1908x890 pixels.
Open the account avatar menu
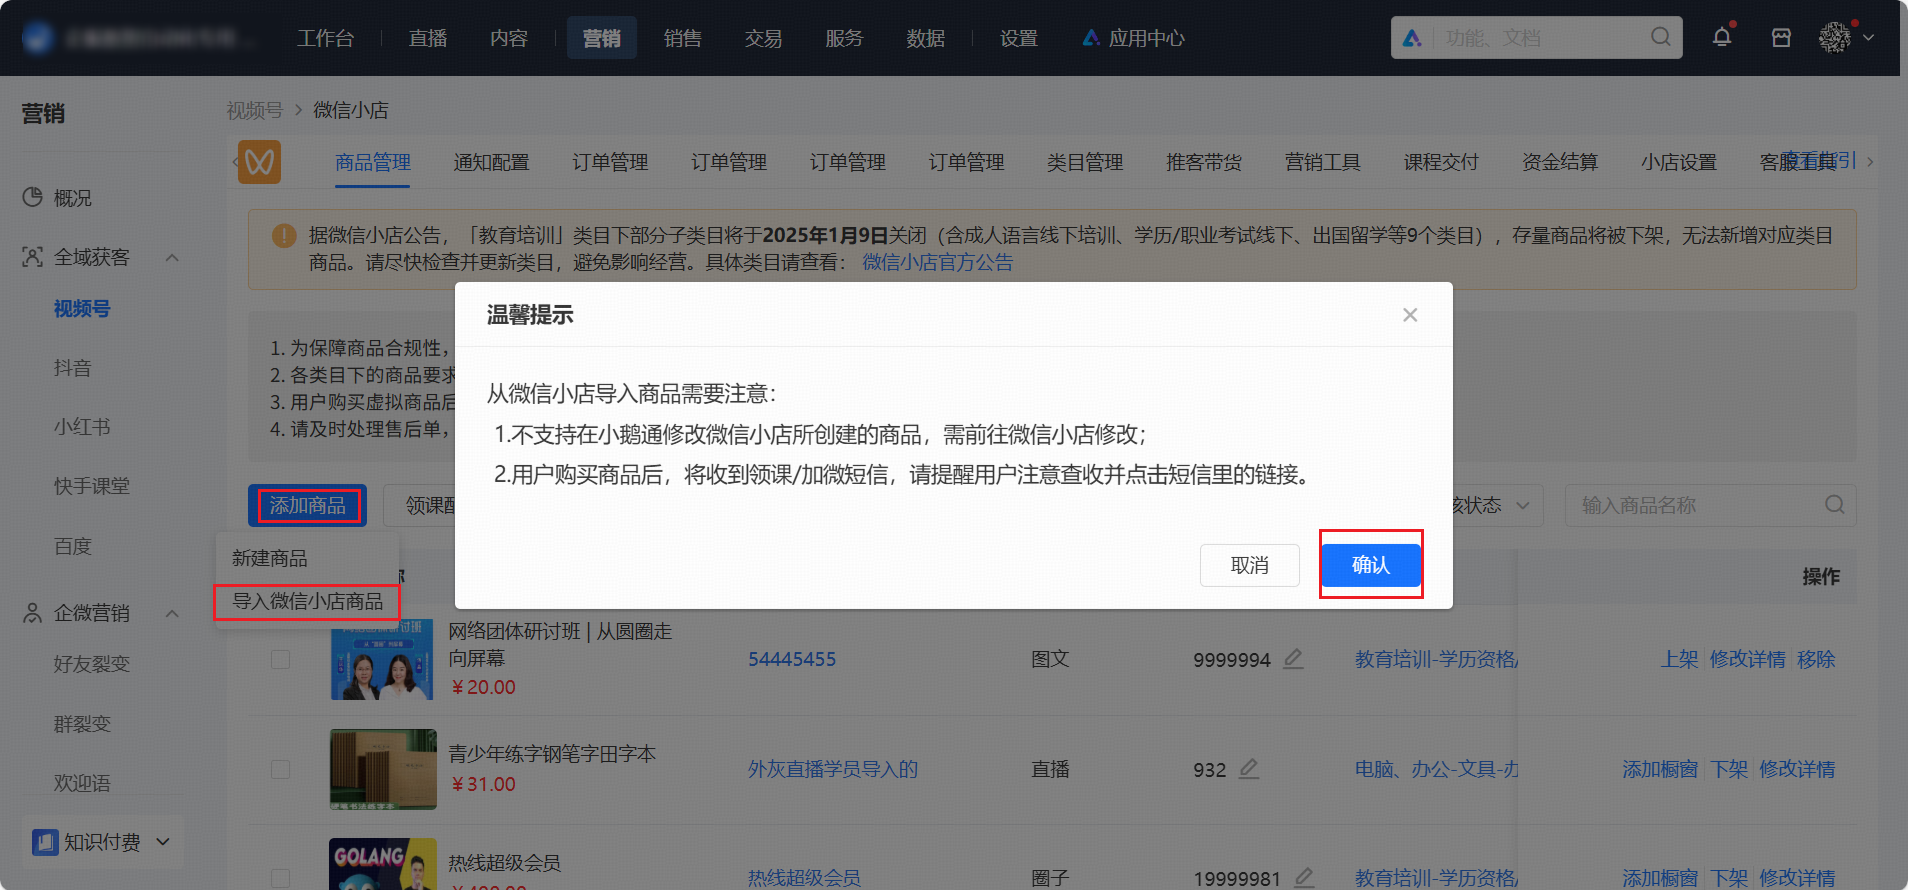(x=1835, y=38)
